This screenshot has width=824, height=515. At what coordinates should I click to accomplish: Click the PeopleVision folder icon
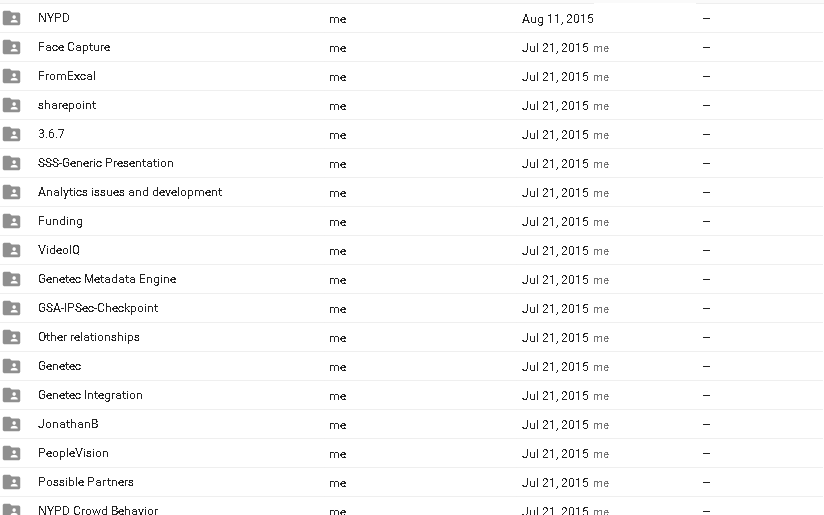tap(12, 453)
